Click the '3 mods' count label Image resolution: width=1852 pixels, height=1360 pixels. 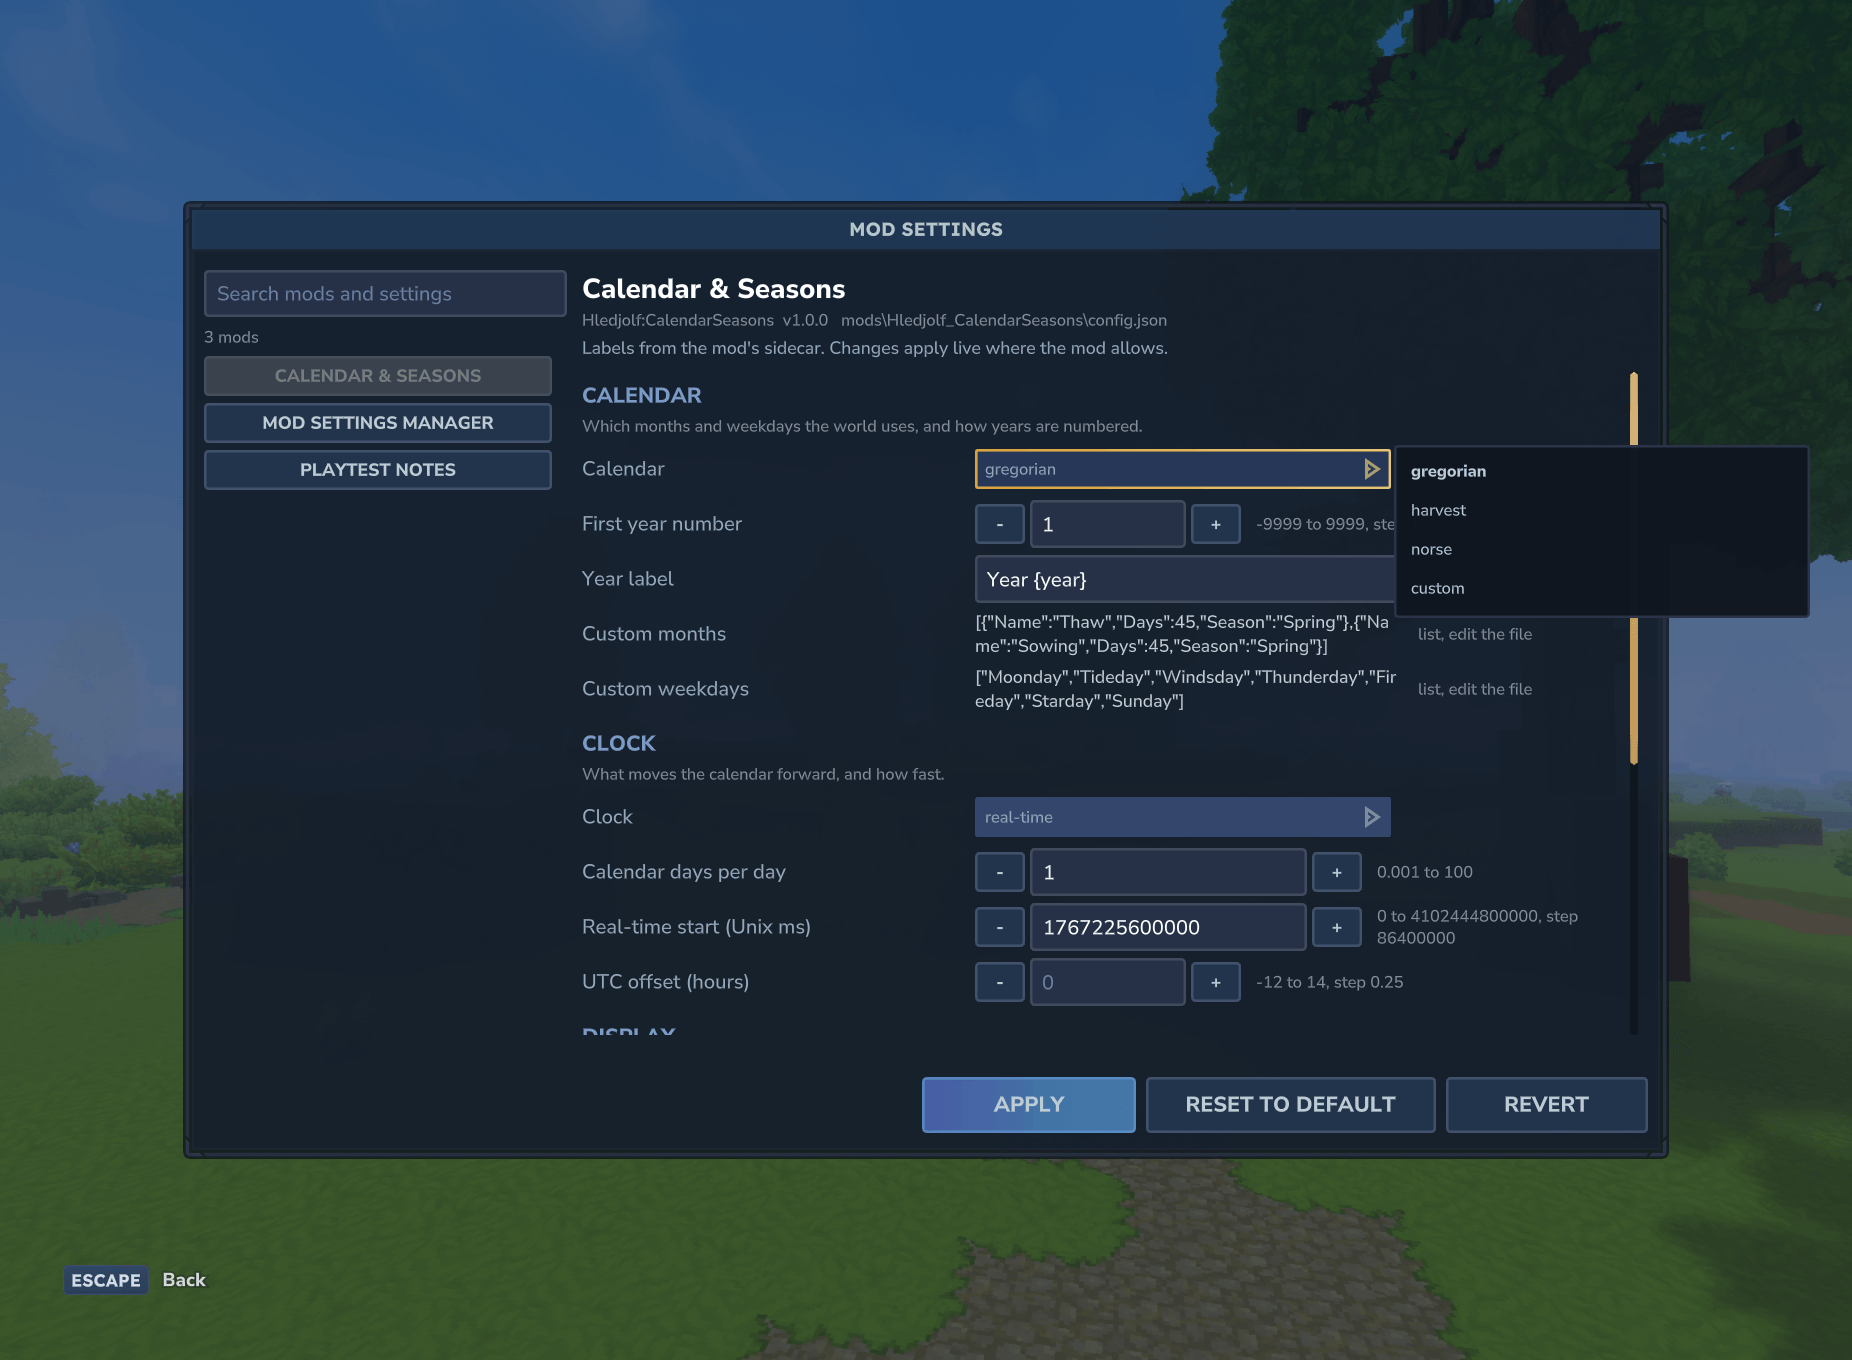[231, 337]
